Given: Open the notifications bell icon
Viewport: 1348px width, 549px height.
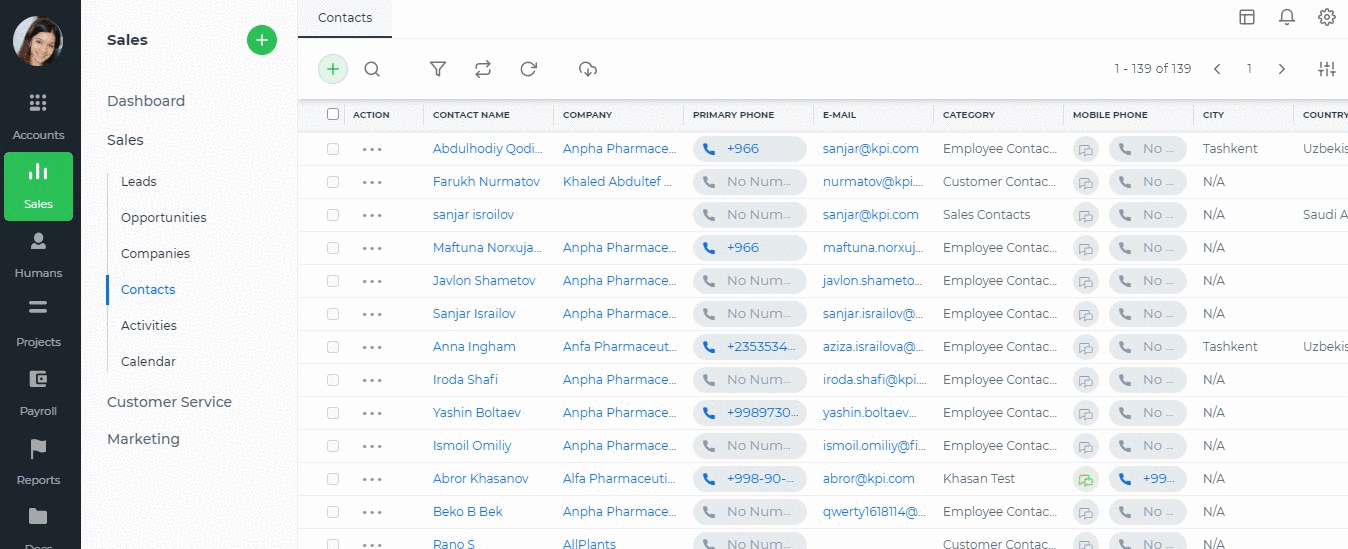Looking at the screenshot, I should (x=1287, y=17).
